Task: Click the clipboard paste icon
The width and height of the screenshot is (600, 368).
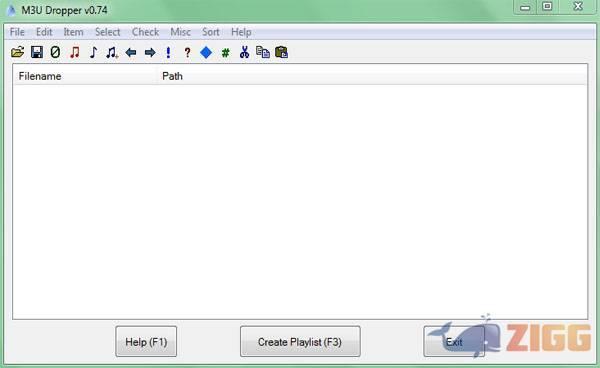Action: [281, 52]
